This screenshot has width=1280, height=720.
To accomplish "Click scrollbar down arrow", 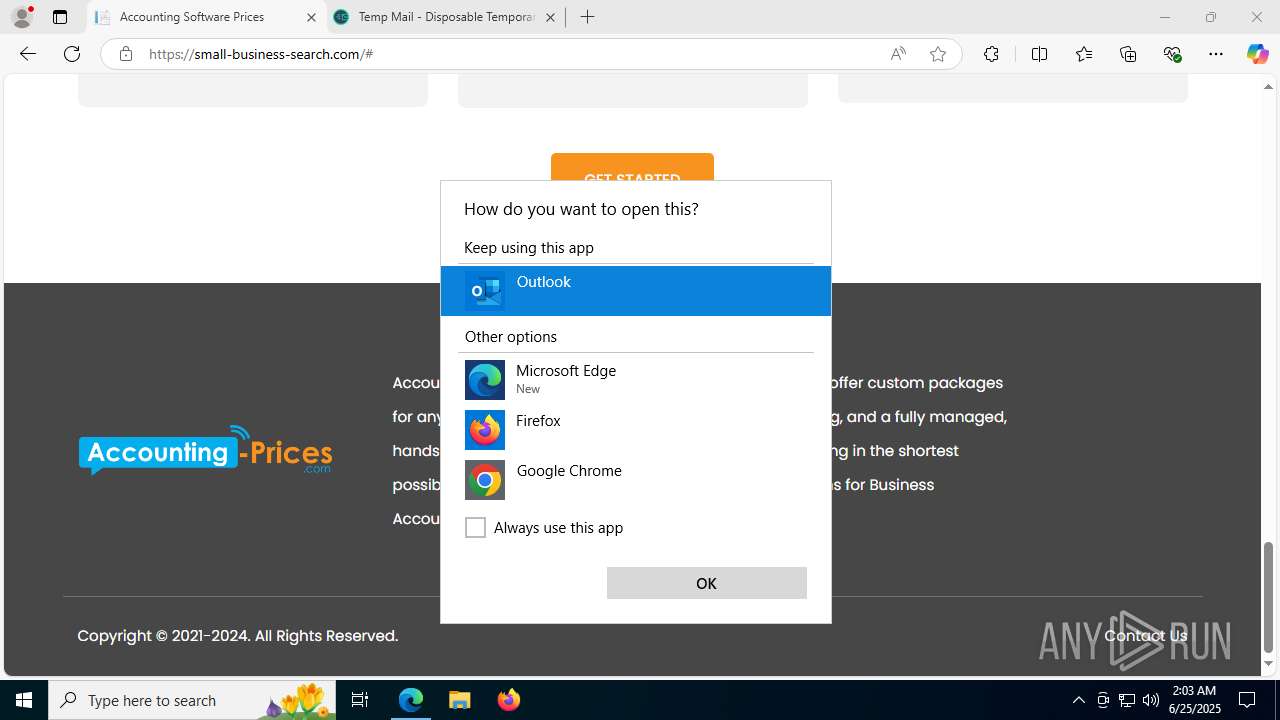I will (x=1269, y=664).
